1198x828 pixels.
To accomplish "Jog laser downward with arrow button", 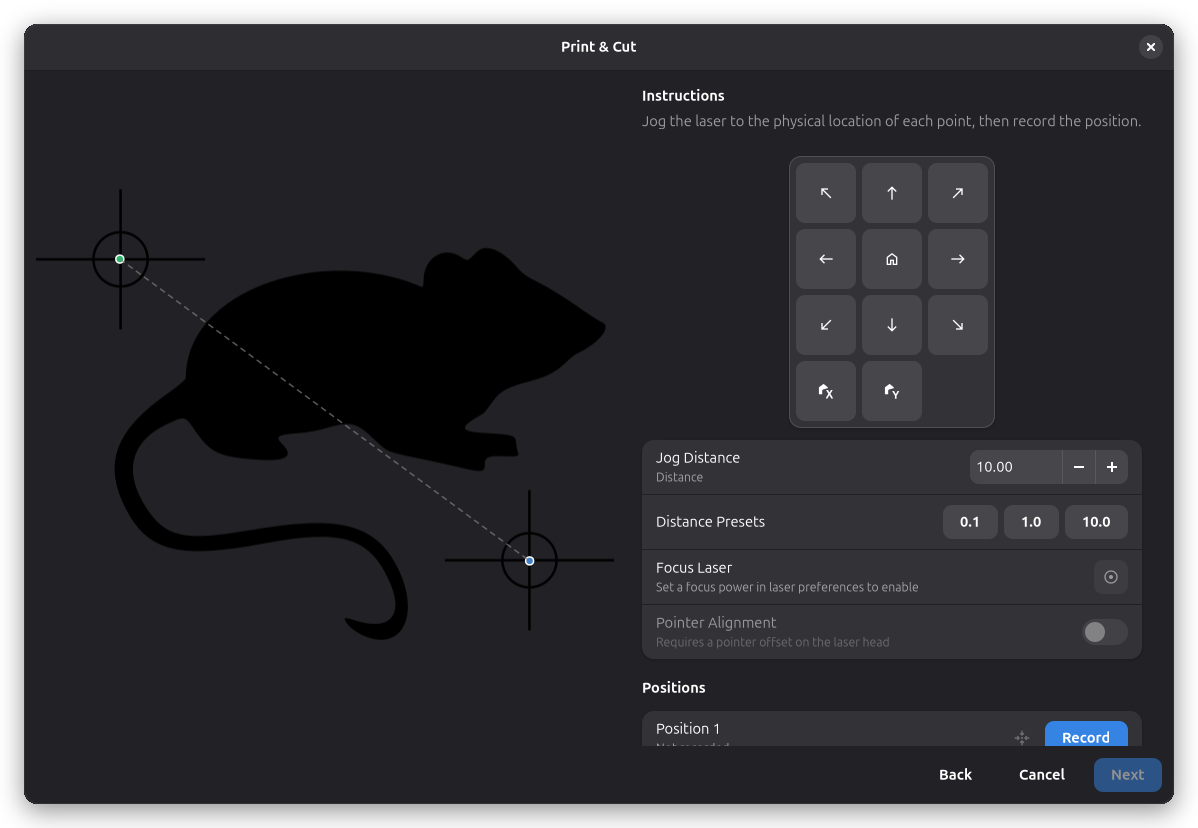I will pos(892,325).
